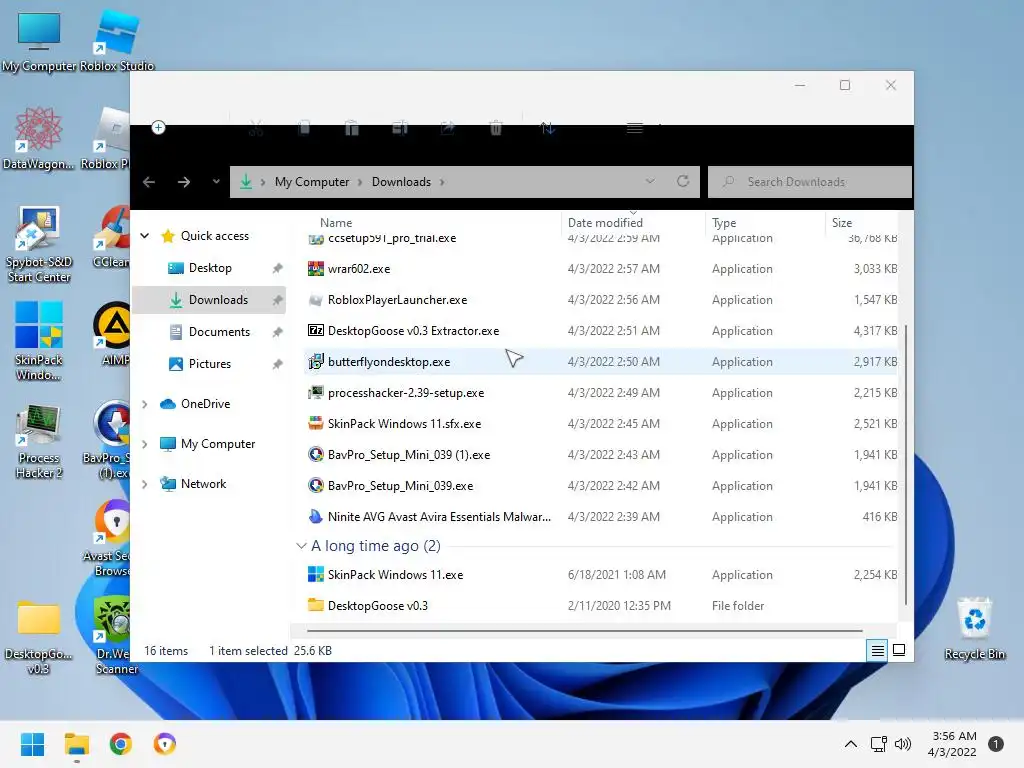Switch to details list view
The image size is (1024, 768).
[x=877, y=650]
